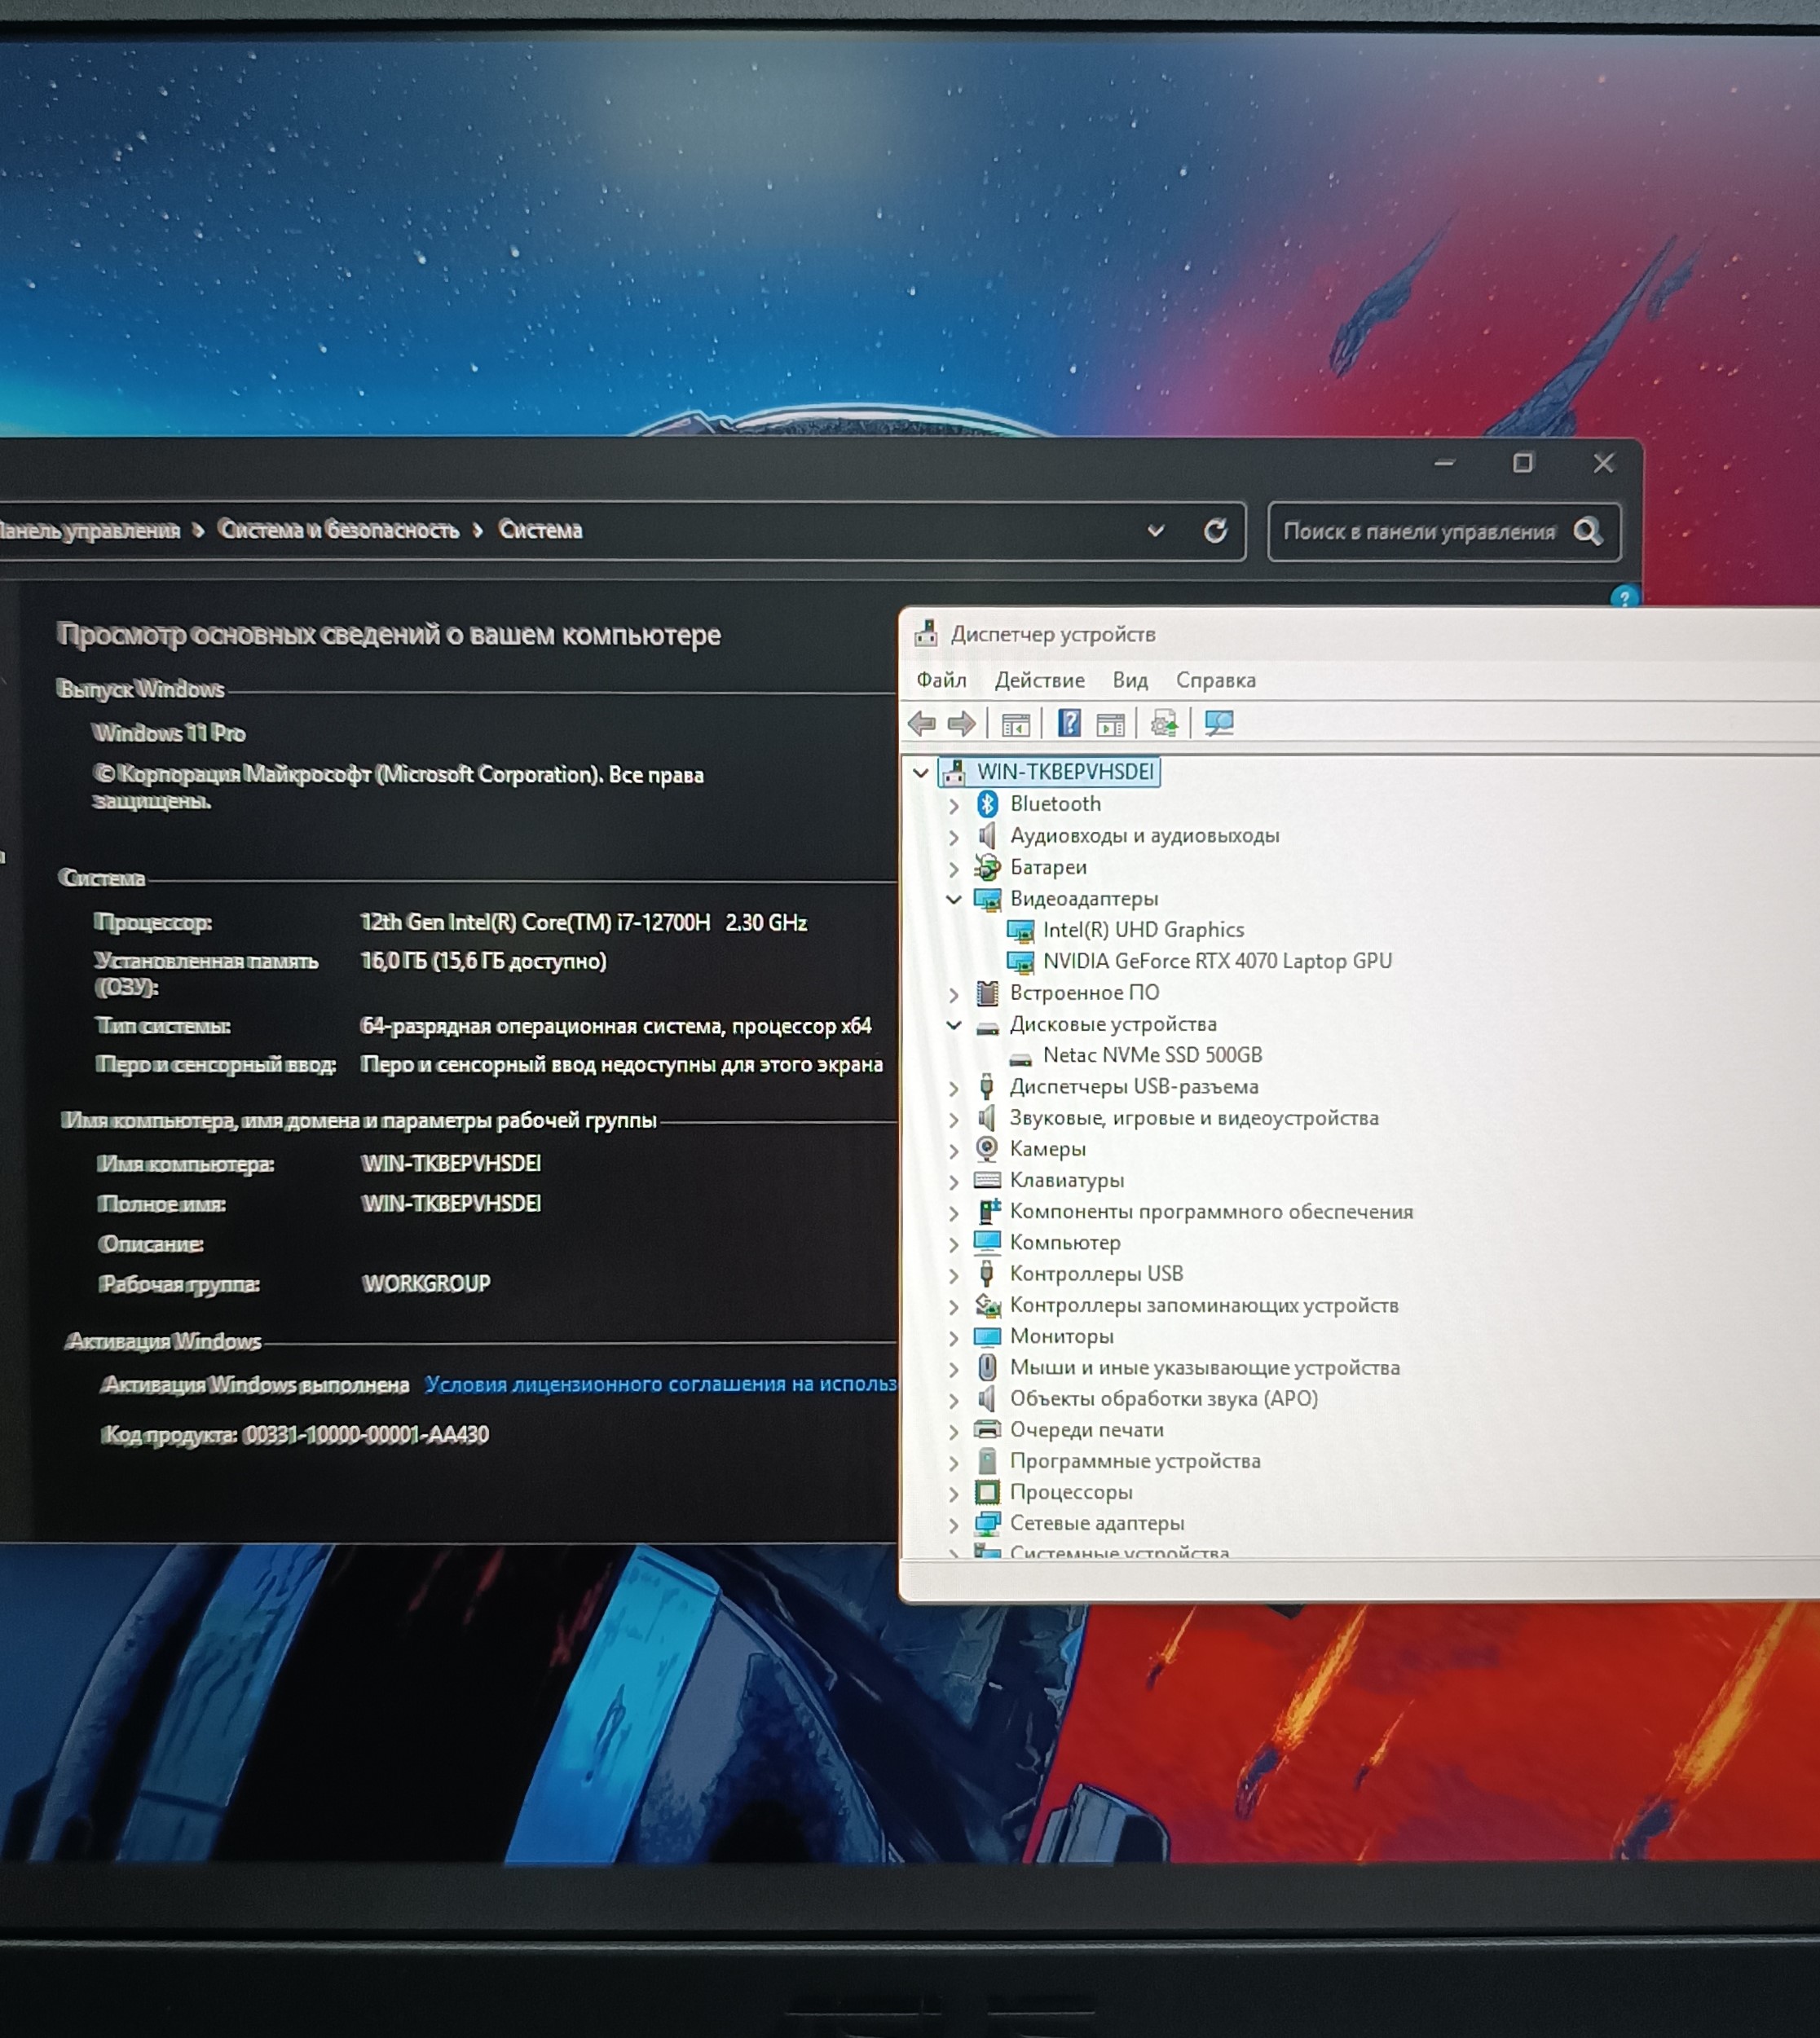Viewport: 1820px width, 2038px height.
Task: Click the Show/Hide action pane icon
Action: [1110, 724]
